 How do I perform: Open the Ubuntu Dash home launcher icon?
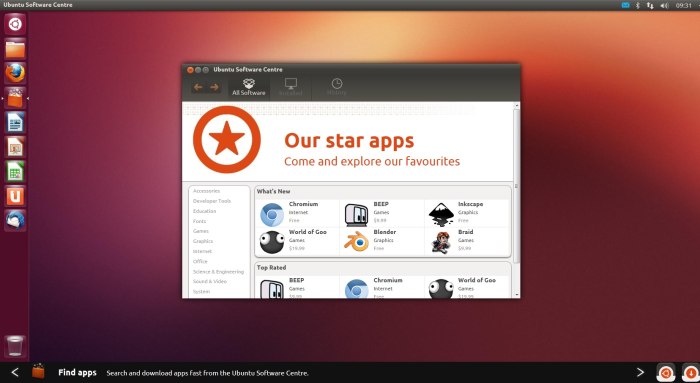point(15,24)
